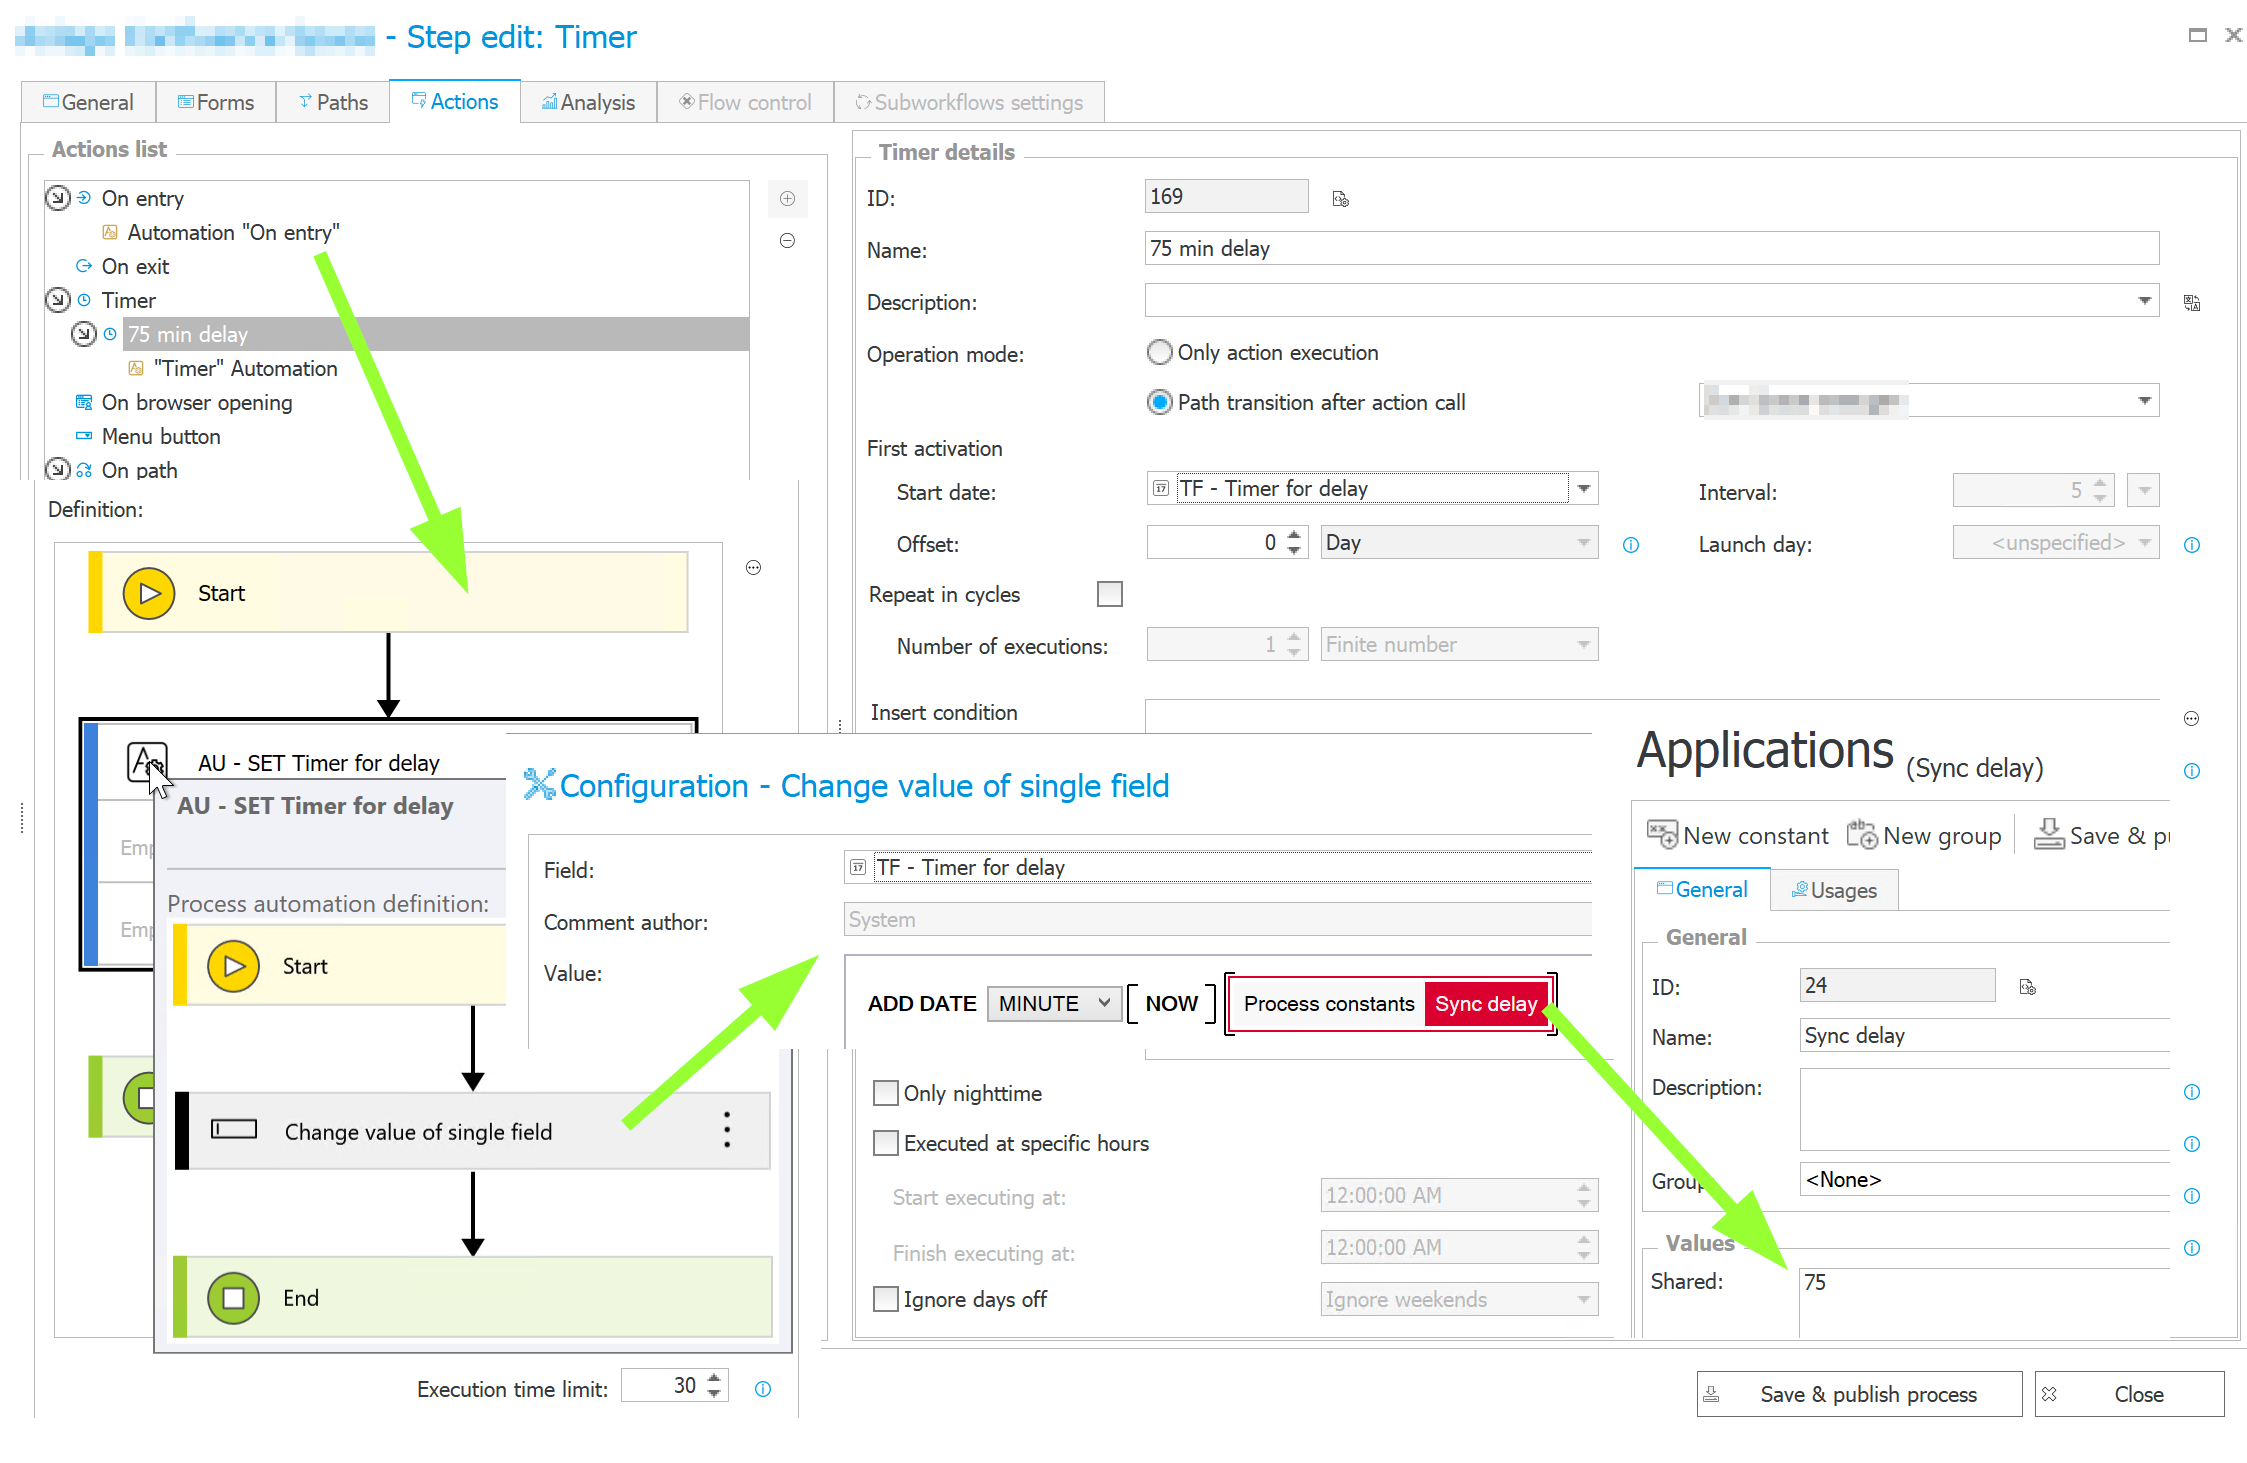This screenshot has height=1463, width=2247.
Task: Click the Close button
Action: [x=2128, y=1394]
